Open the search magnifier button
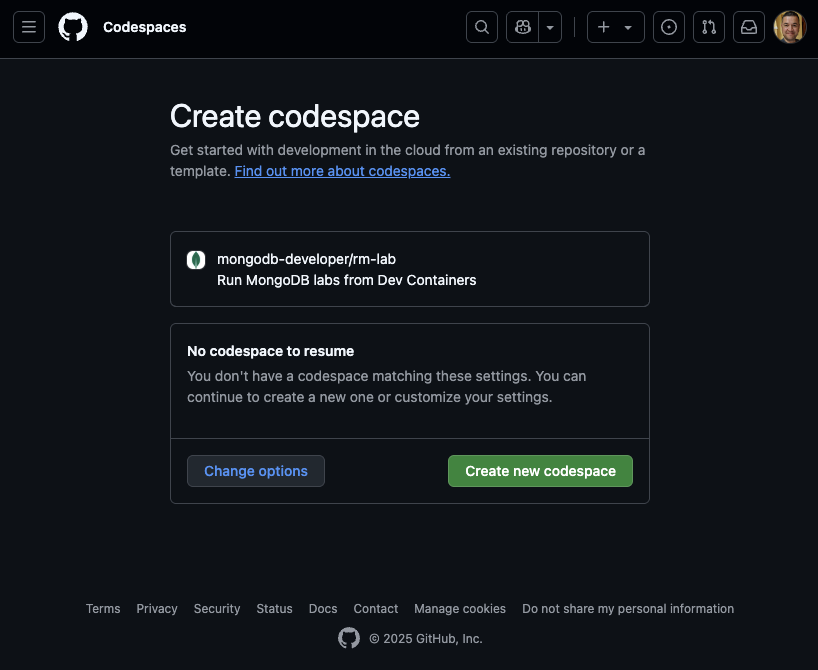This screenshot has height=670, width=818. pos(482,27)
